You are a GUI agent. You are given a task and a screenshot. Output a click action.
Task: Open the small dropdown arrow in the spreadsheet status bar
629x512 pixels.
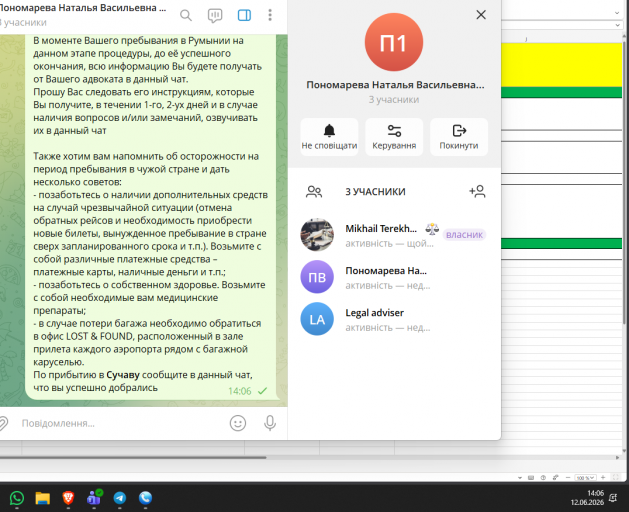click(x=519, y=478)
